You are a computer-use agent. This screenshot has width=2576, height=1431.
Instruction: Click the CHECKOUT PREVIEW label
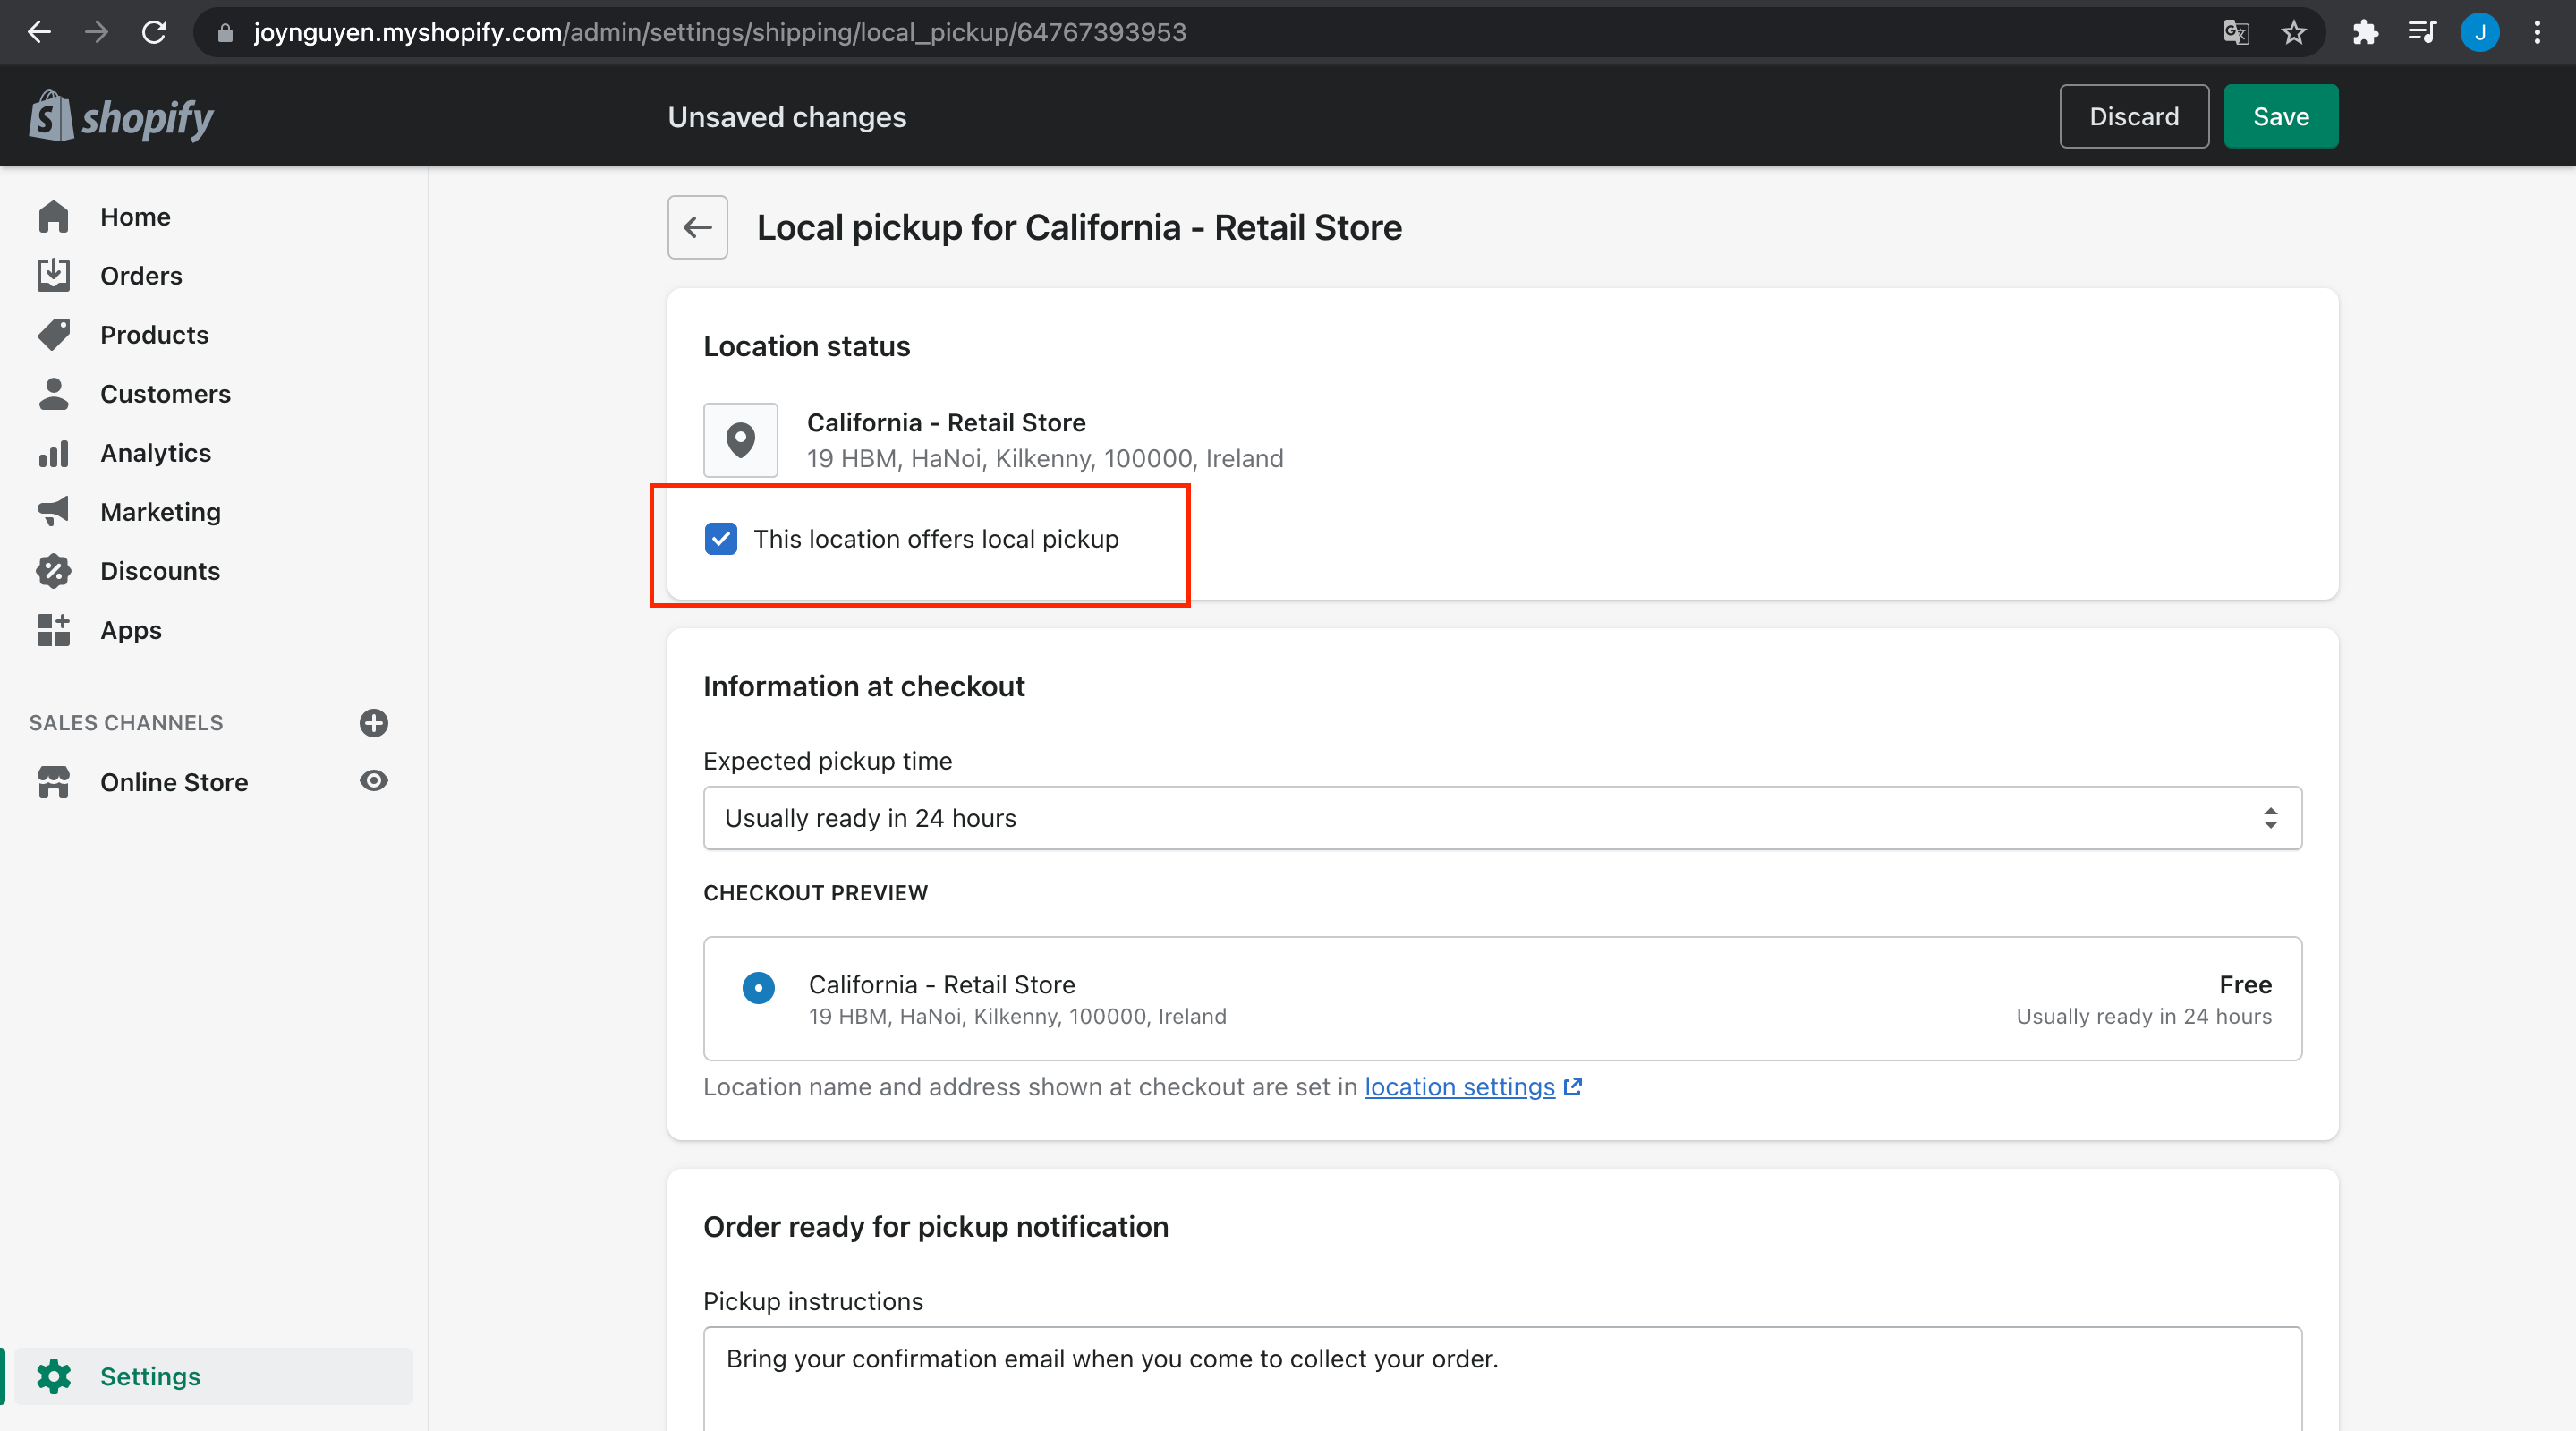[x=815, y=893]
